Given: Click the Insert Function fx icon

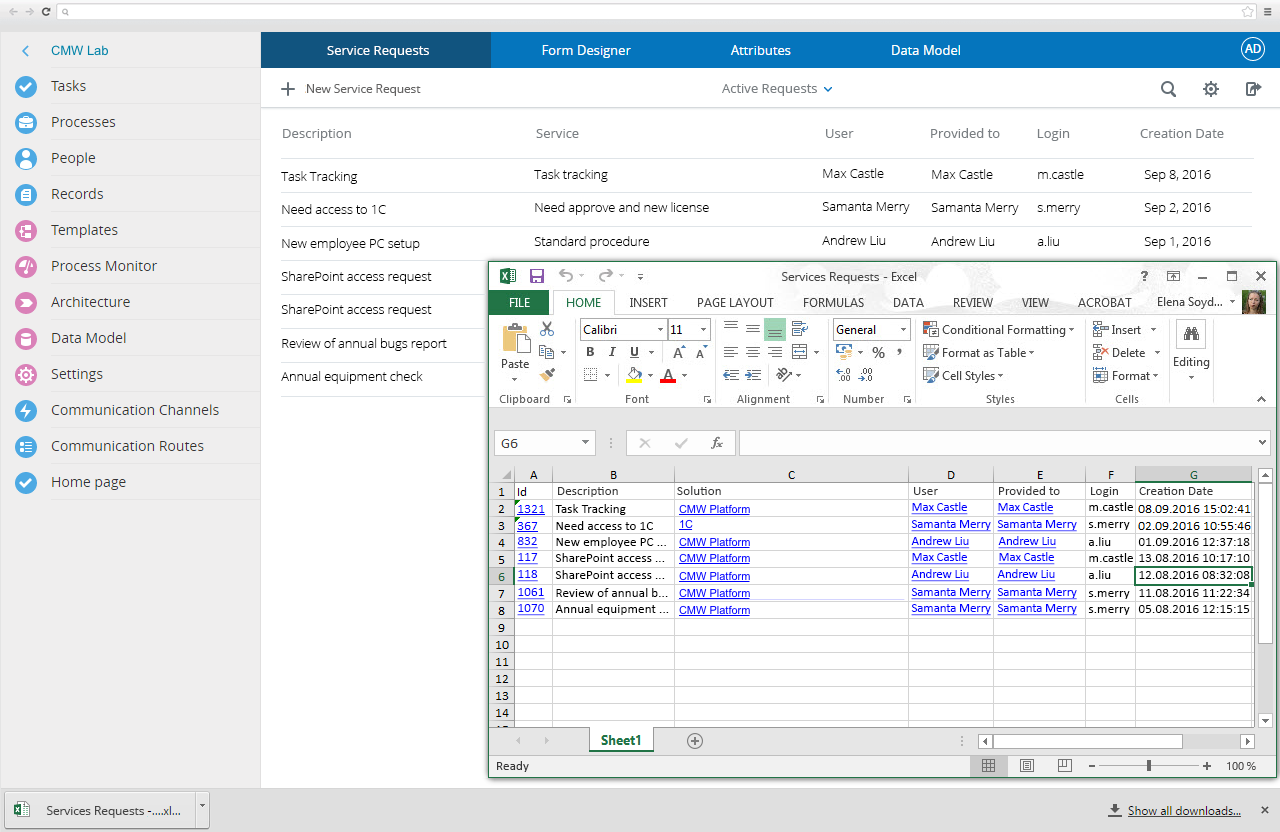Looking at the screenshot, I should click(716, 443).
